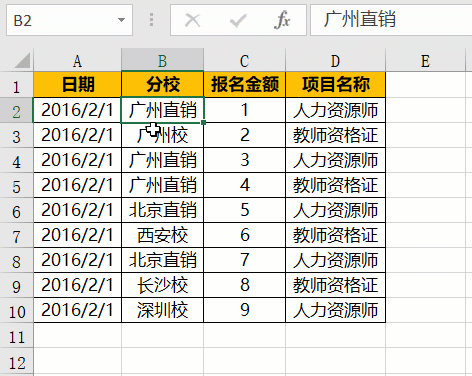Select cell D2 人力资源师
This screenshot has height=376, width=472.
tap(335, 110)
